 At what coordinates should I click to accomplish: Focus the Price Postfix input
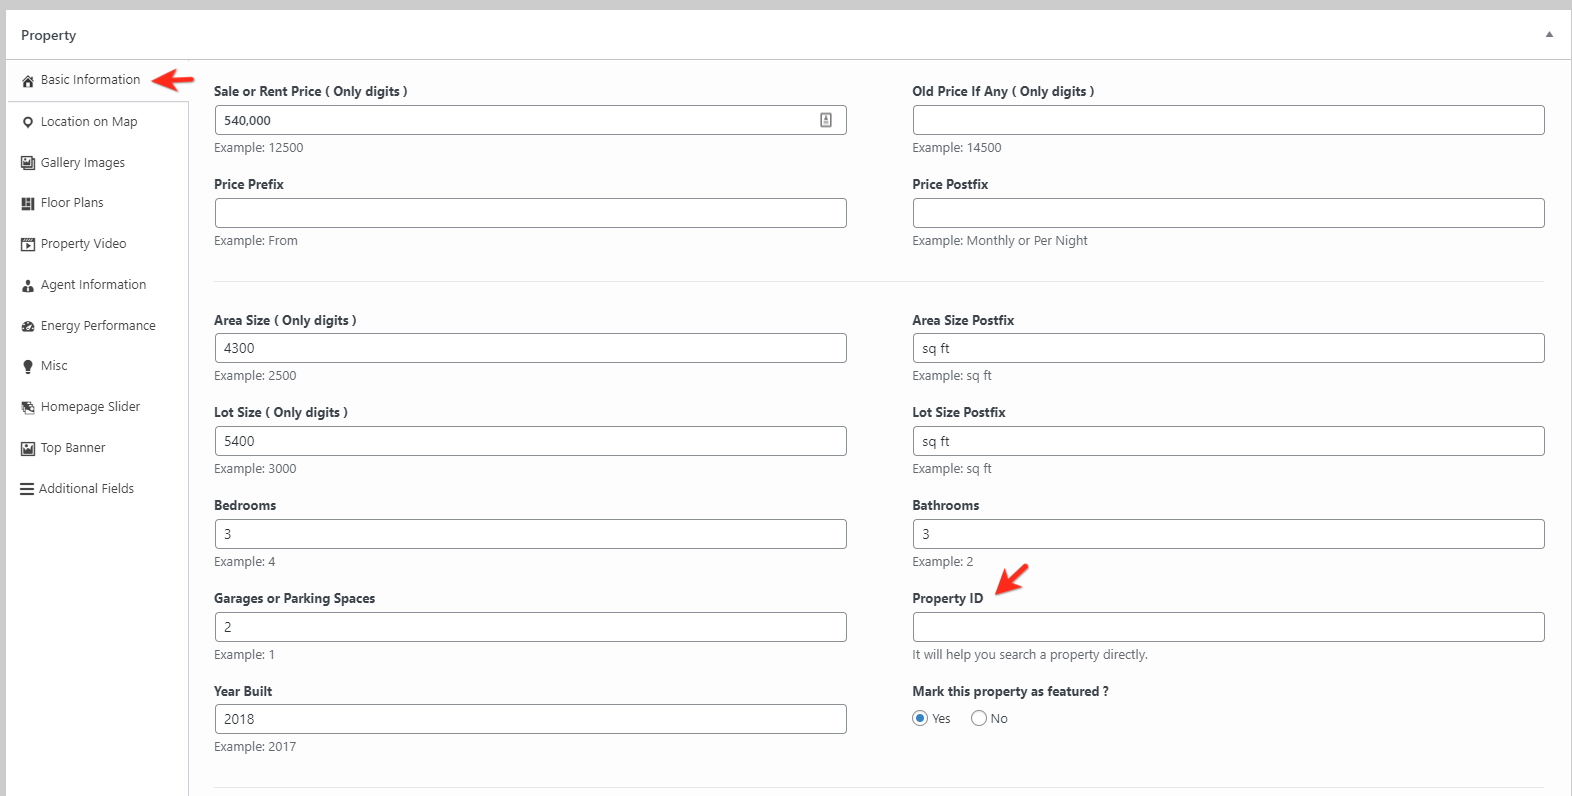coord(1228,213)
